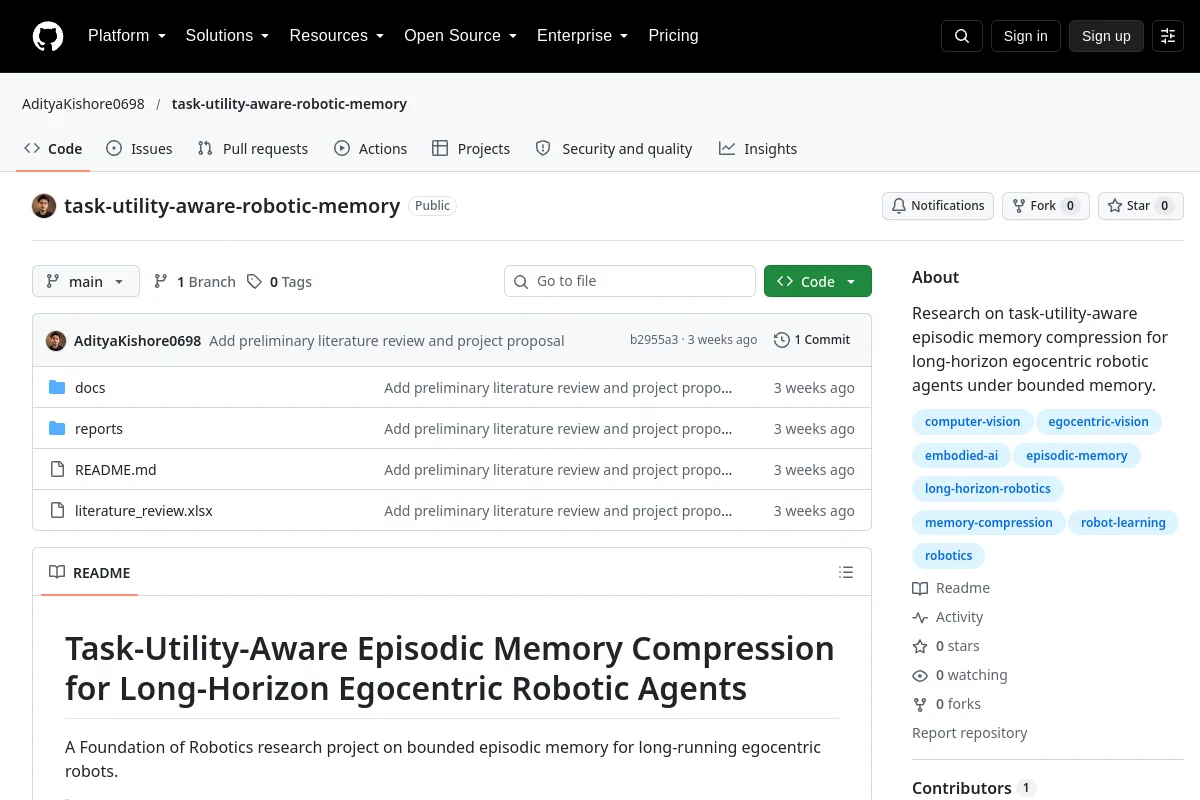Expand the Enterprise menu
Image resolution: width=1200 pixels, height=800 pixels.
click(x=582, y=36)
